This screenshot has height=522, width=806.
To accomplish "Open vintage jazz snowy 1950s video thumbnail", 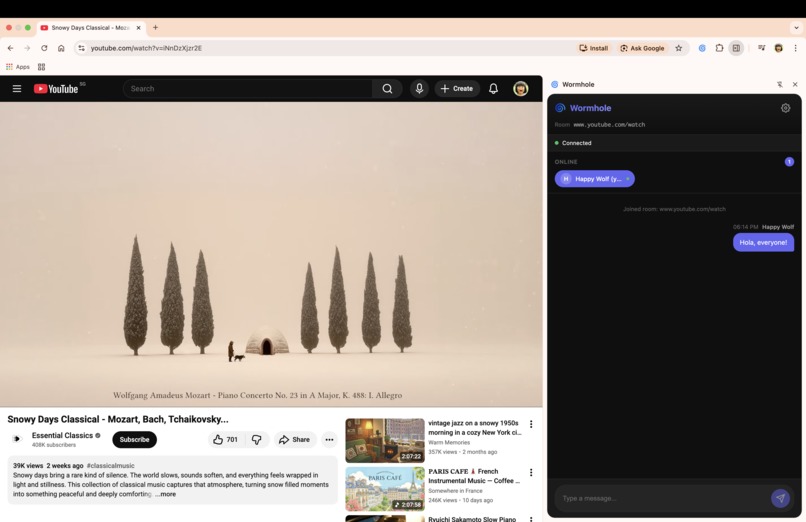I will point(385,440).
